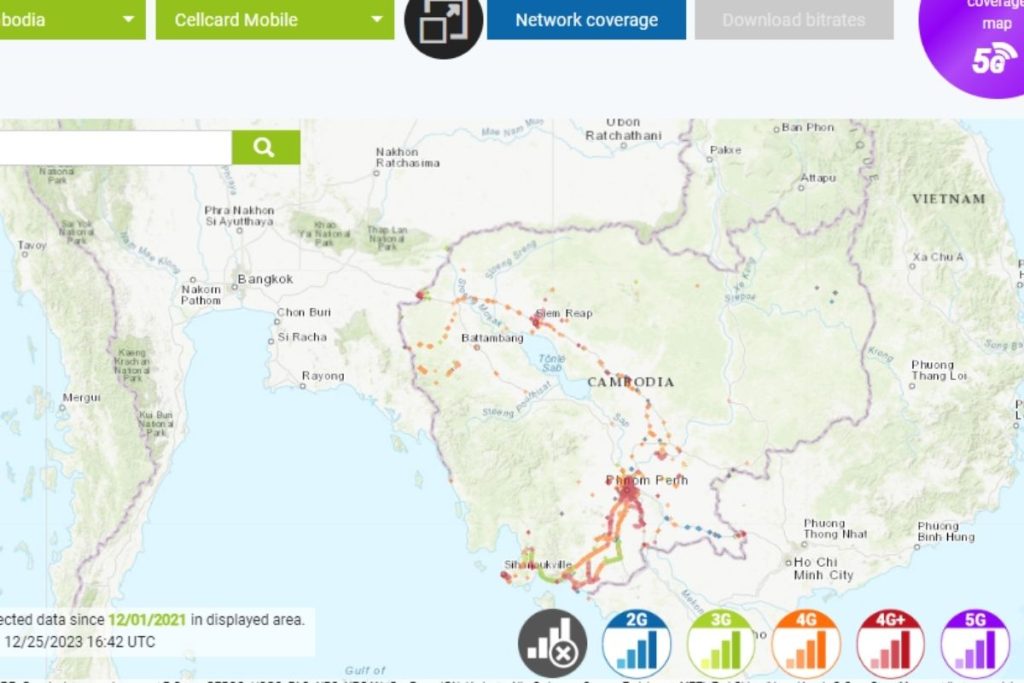Click the Siem Reap map label

564,313
